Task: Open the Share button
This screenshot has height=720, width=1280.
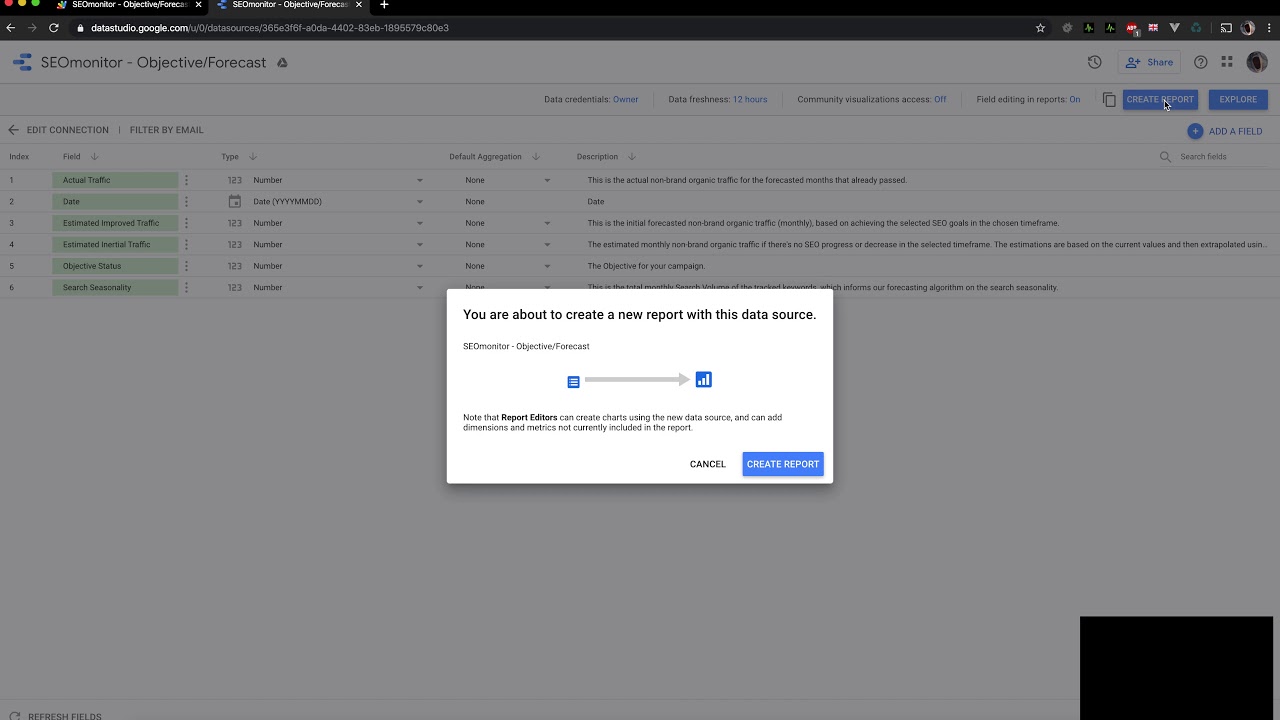Action: (1149, 62)
